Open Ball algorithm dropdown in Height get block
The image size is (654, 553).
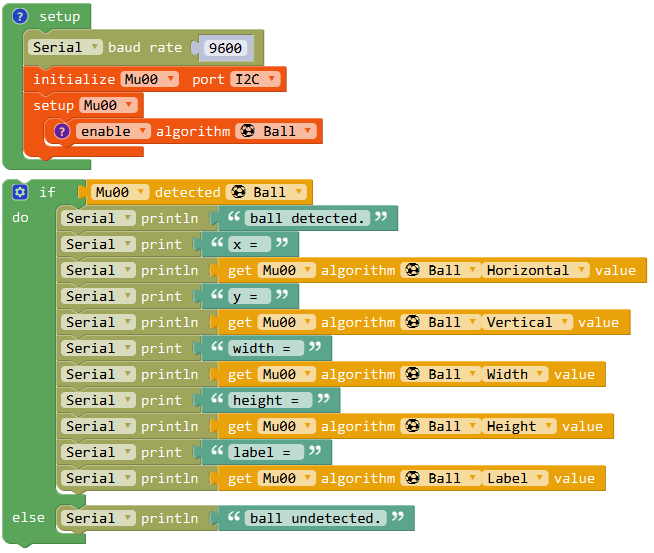[441, 426]
